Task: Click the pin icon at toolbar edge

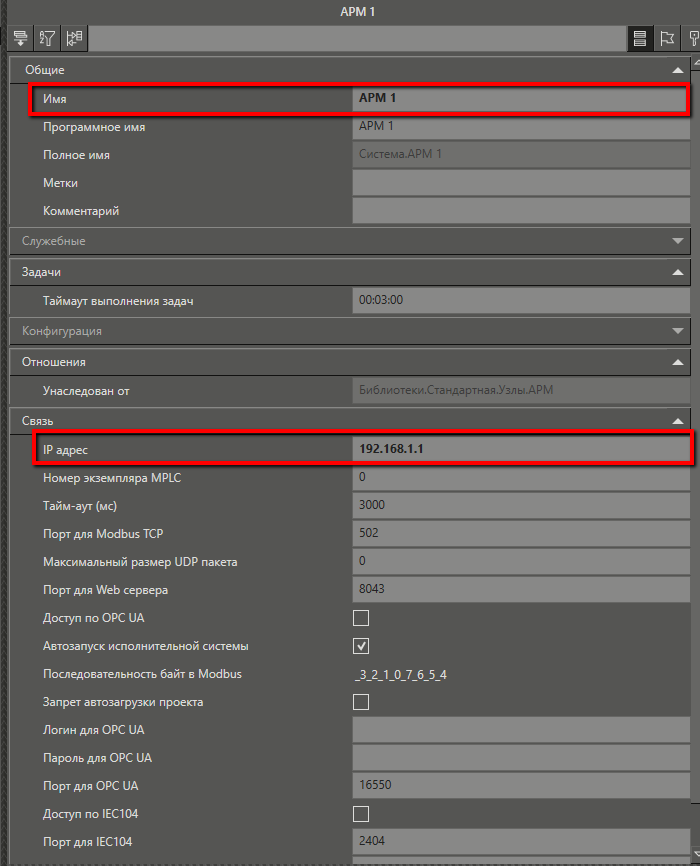Action: tap(693, 39)
